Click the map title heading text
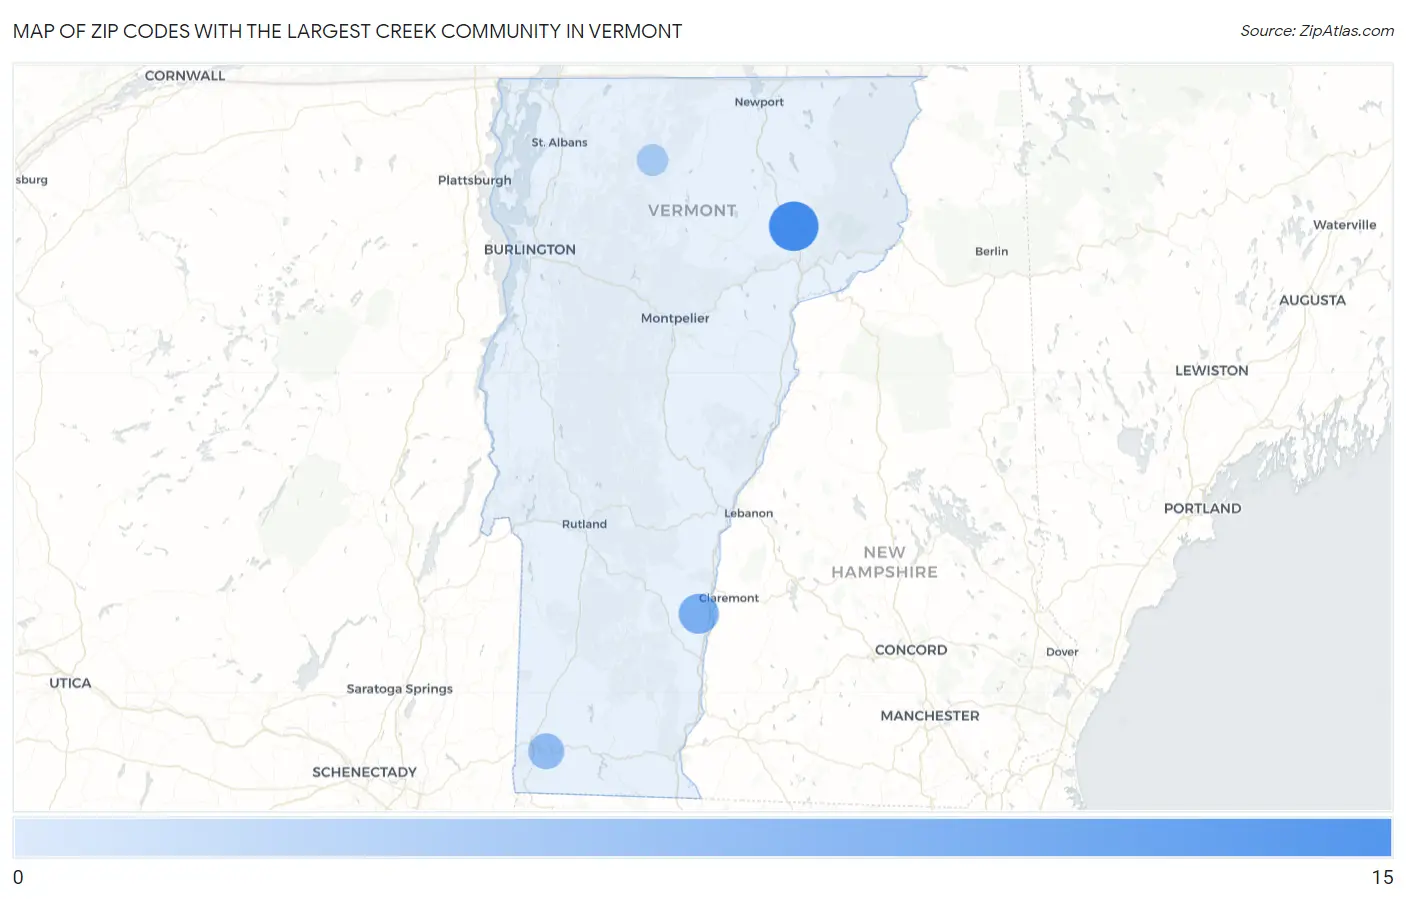1406x899 pixels. click(x=348, y=31)
